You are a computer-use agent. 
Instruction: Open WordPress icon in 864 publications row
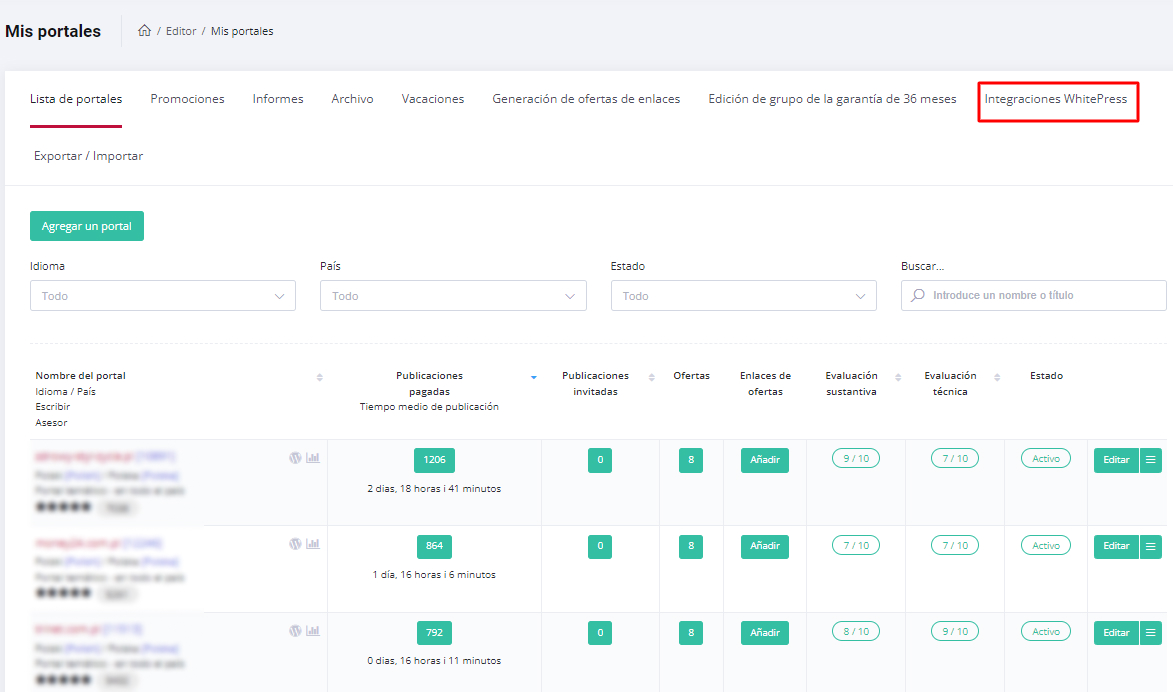point(295,544)
